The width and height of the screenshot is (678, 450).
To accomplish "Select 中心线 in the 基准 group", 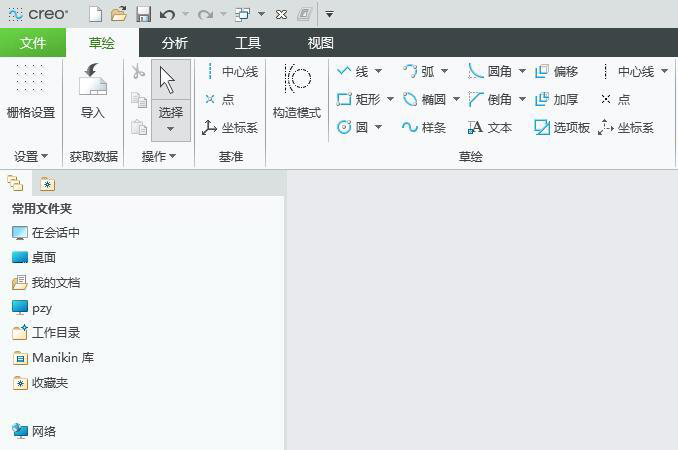I will 231,72.
